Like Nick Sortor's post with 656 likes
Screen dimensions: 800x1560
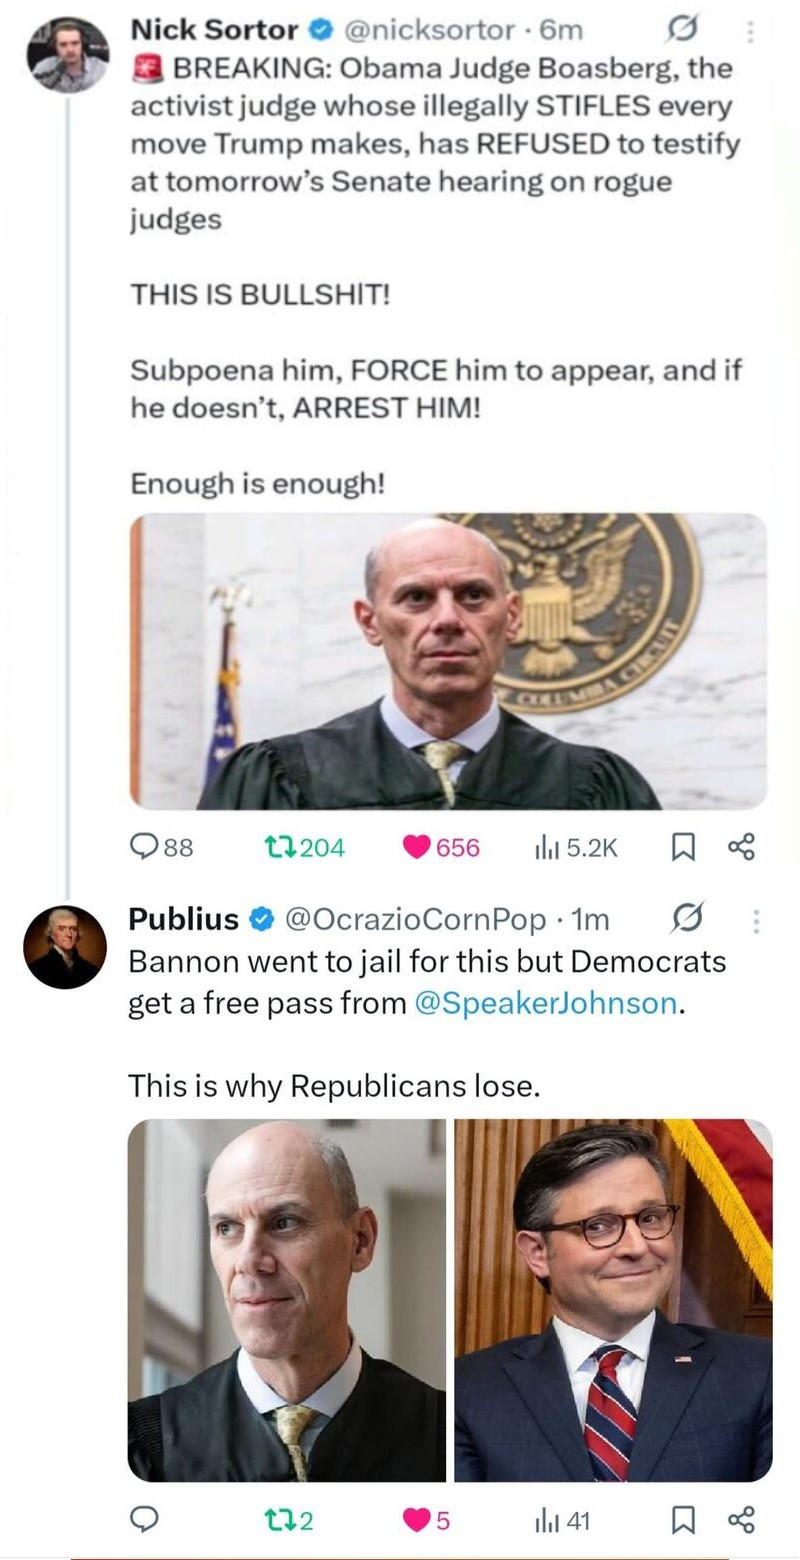[416, 847]
